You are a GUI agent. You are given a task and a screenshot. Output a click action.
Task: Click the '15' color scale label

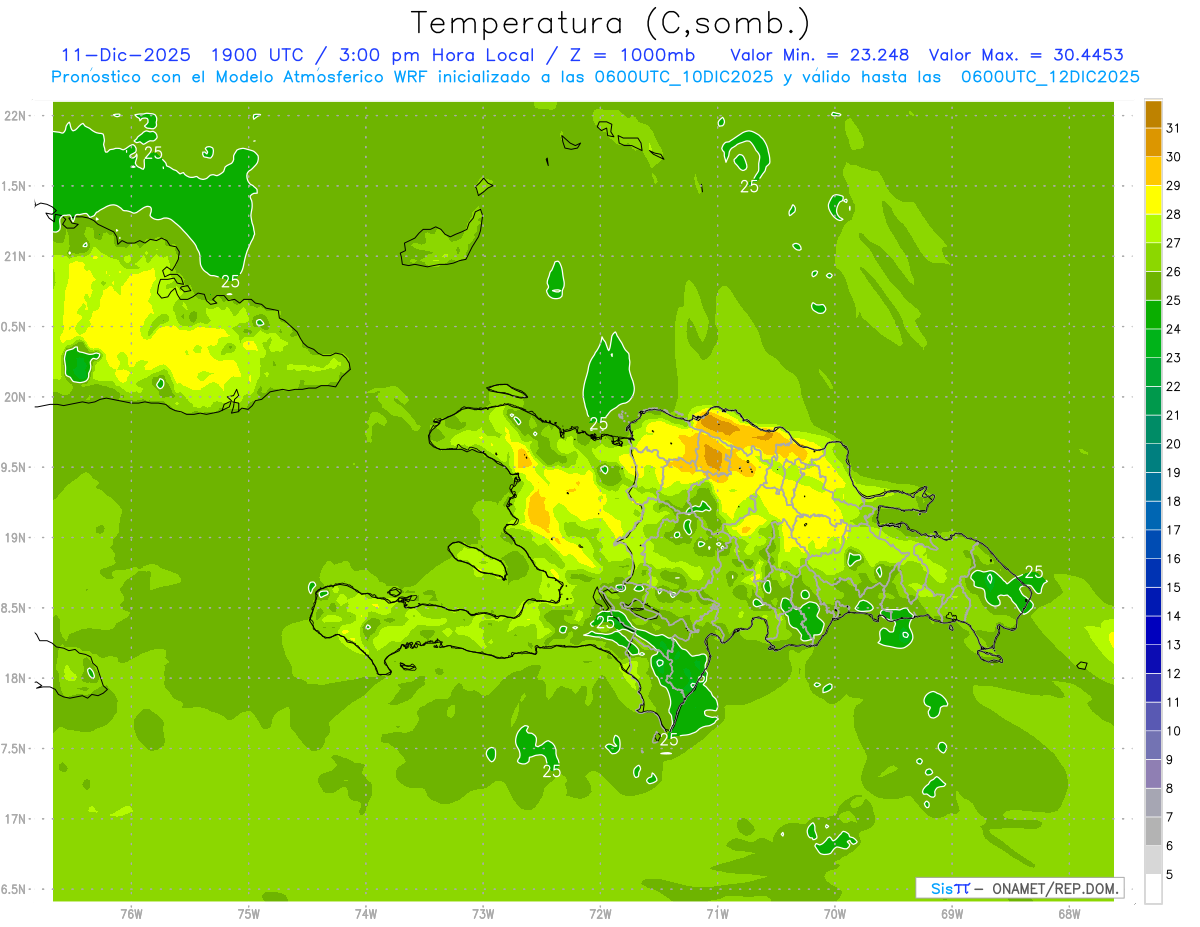tap(1173, 588)
